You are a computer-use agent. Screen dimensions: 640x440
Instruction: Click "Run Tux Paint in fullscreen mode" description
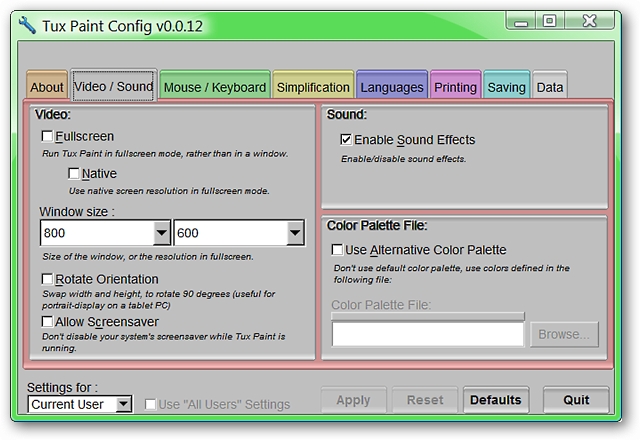click(x=165, y=153)
